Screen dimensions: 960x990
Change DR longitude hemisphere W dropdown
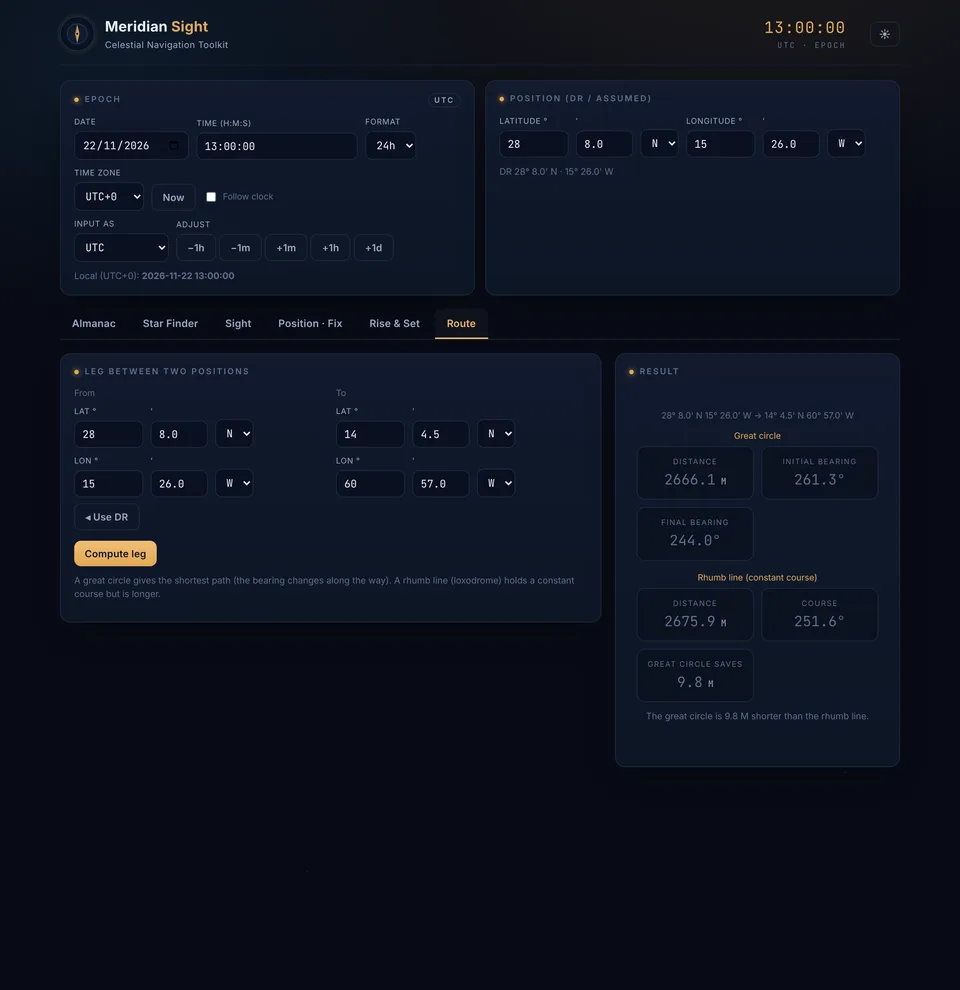coord(846,143)
